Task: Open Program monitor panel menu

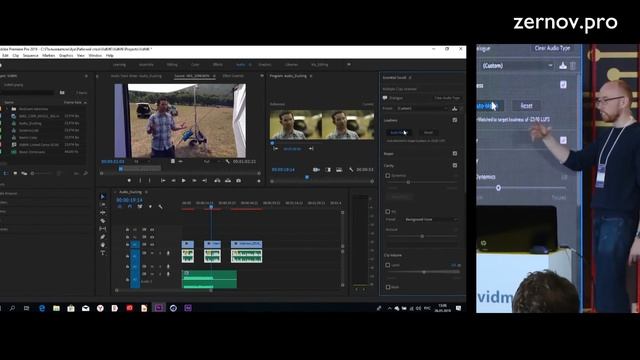Action: pyautogui.click(x=311, y=76)
